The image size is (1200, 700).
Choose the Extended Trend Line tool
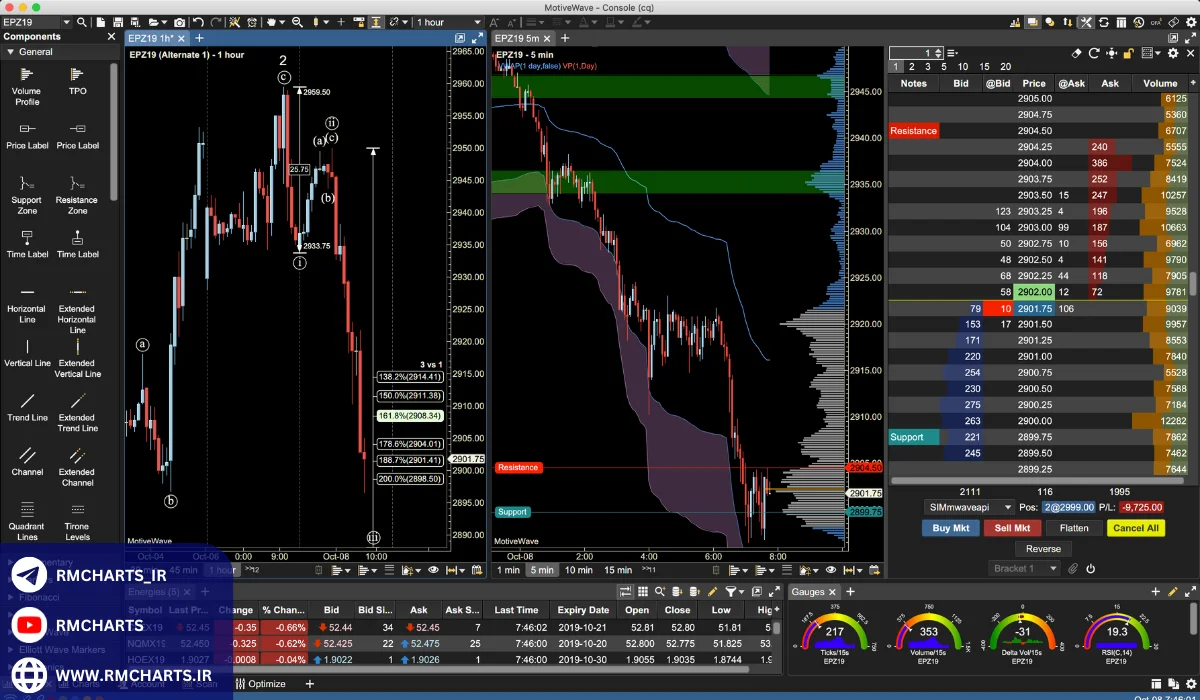[x=77, y=411]
